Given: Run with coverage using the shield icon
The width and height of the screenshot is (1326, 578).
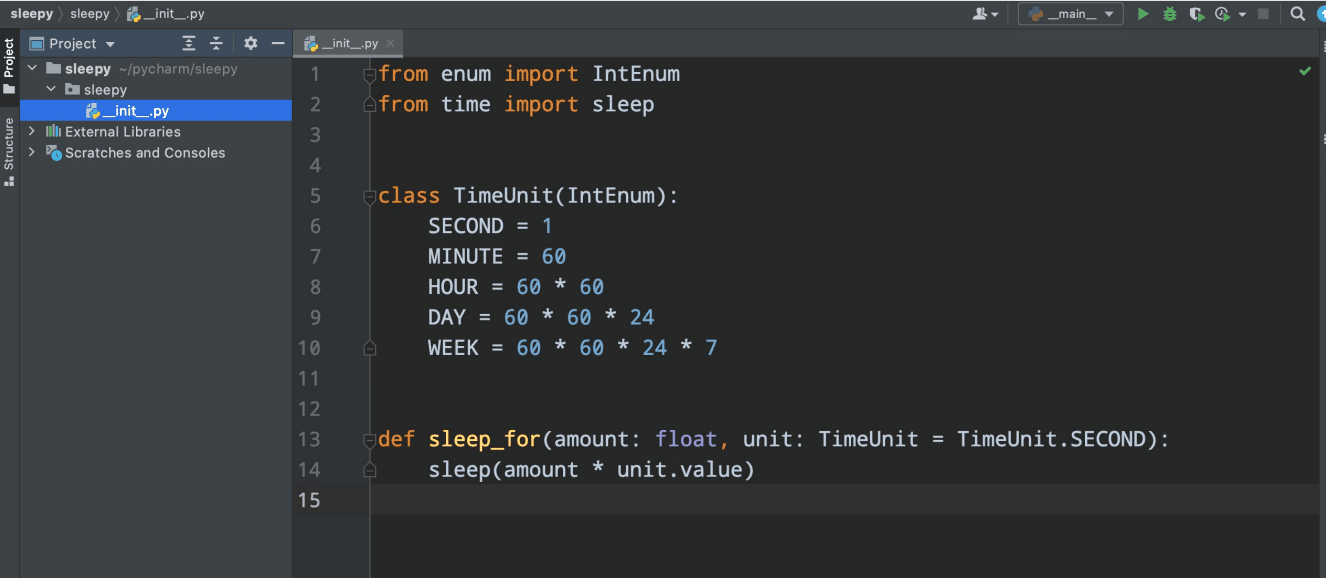Looking at the screenshot, I should (x=1195, y=14).
